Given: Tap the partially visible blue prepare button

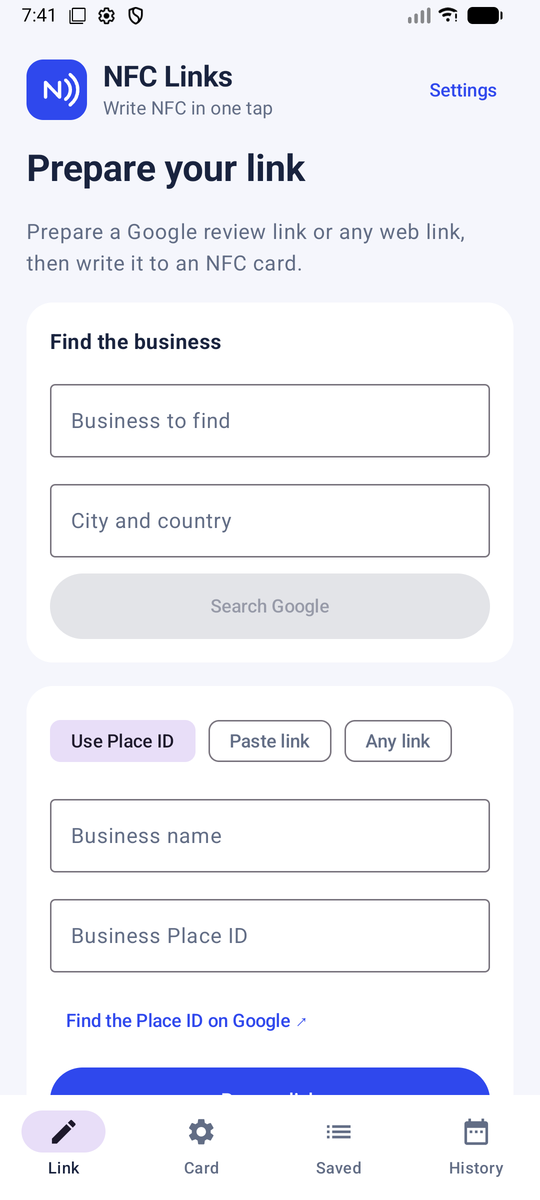Looking at the screenshot, I should (270, 1081).
